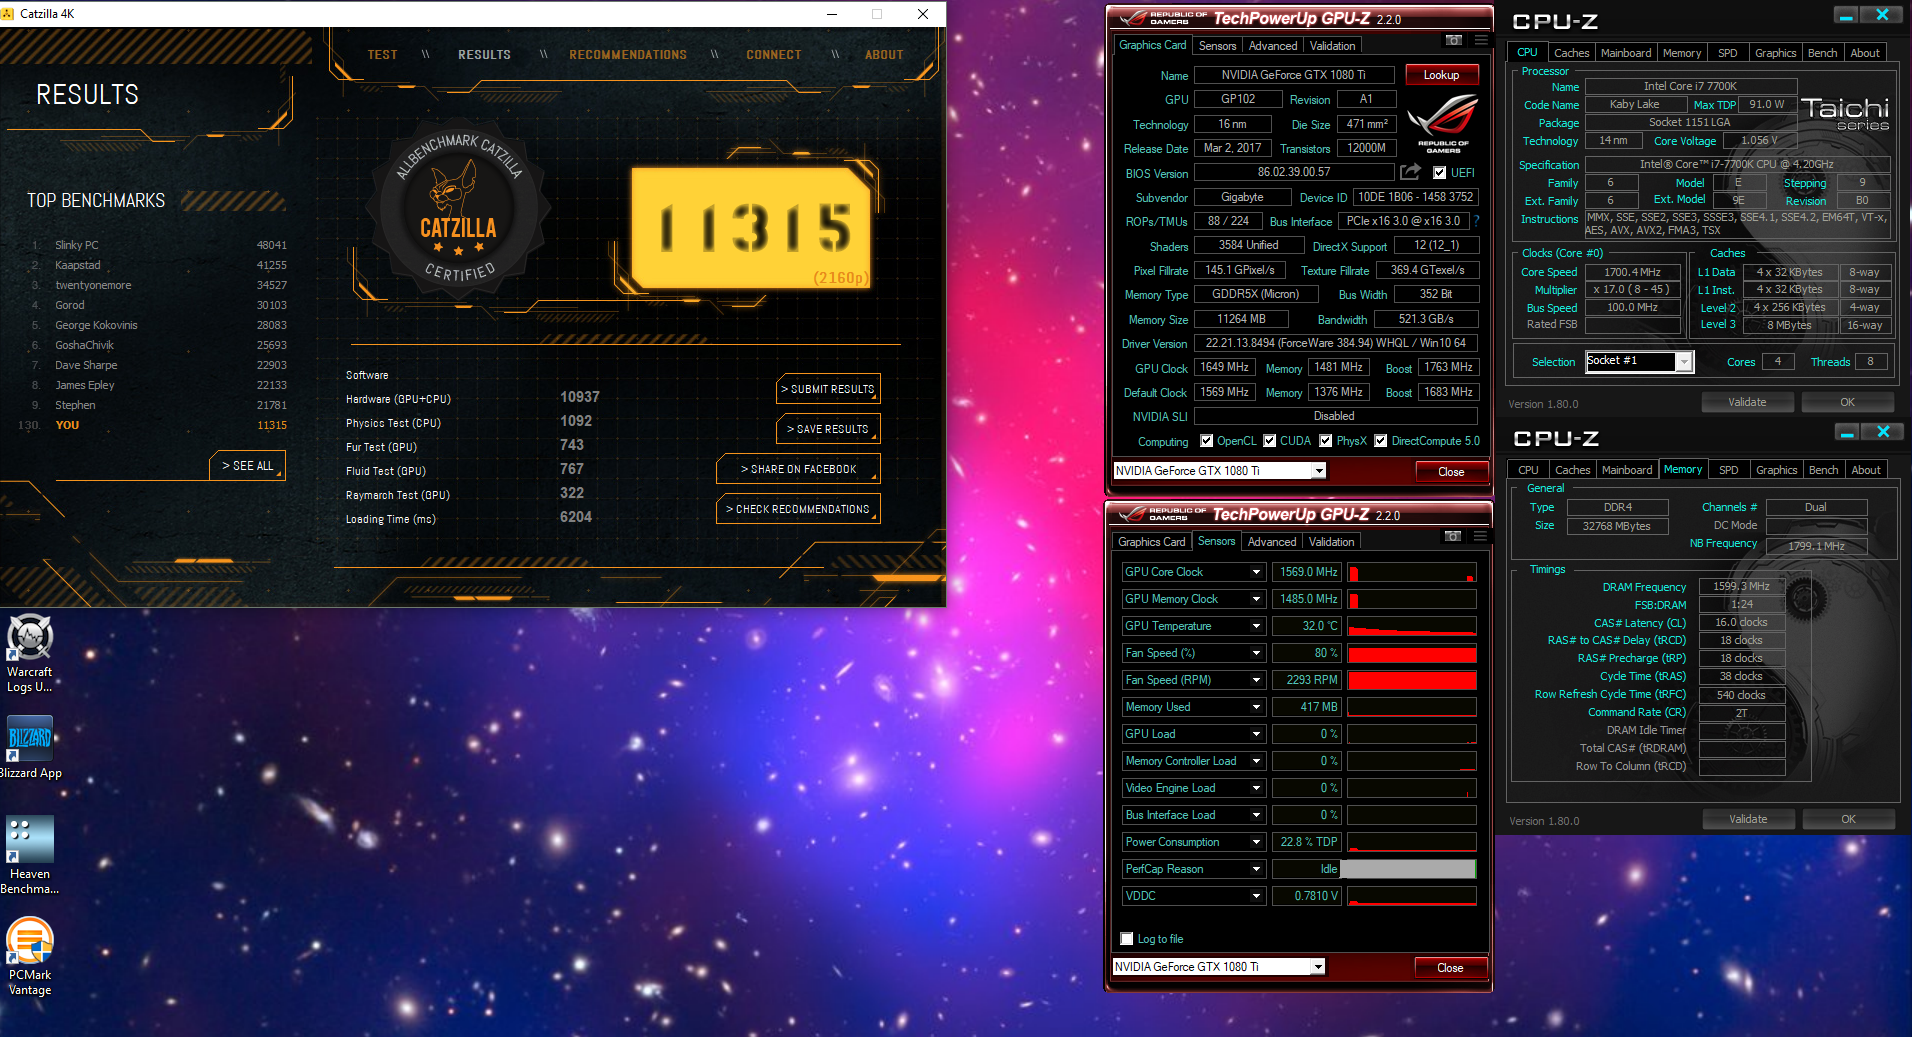This screenshot has height=1037, width=1912.
Task: Open Catzilla ABOUT tab
Action: (x=884, y=55)
